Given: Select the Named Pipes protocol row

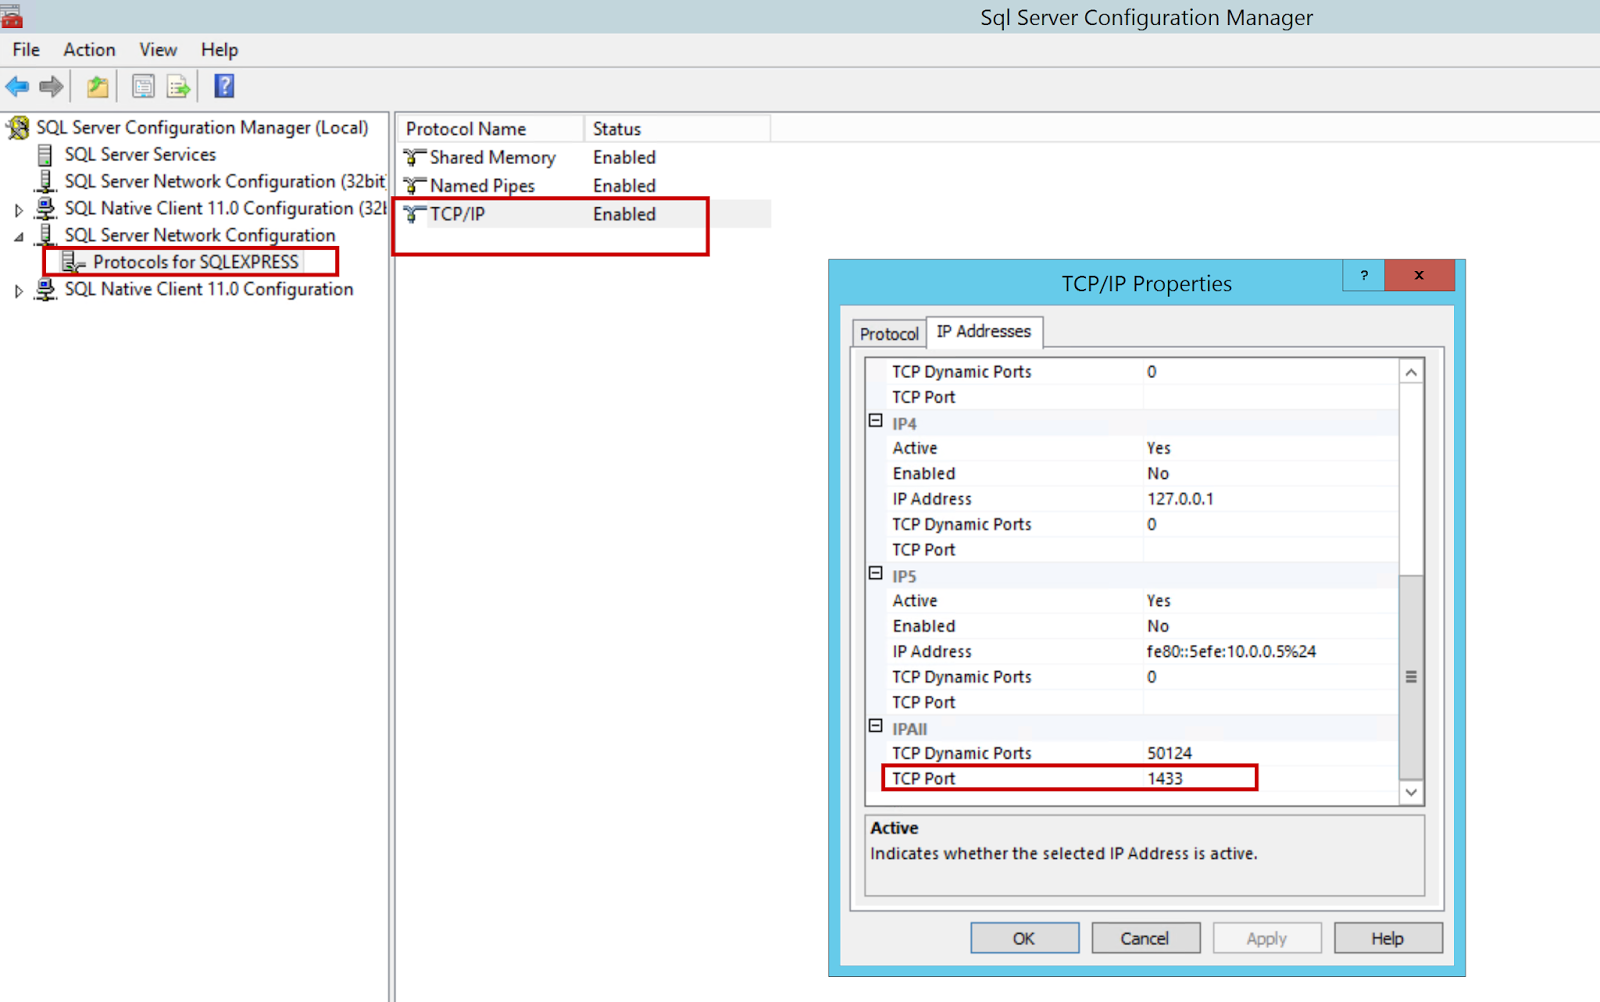Looking at the screenshot, I should [586, 185].
